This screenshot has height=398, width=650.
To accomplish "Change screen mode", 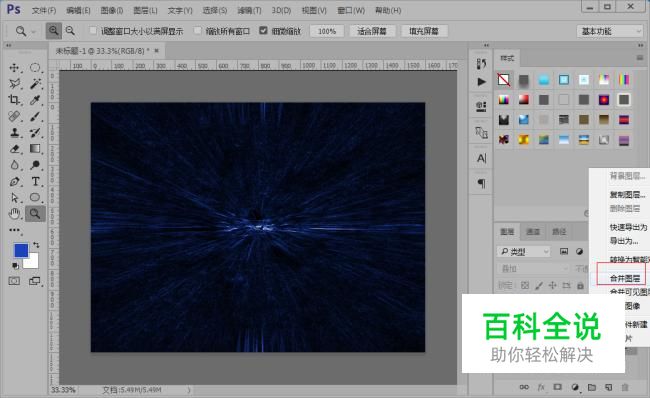I will 35,281.
